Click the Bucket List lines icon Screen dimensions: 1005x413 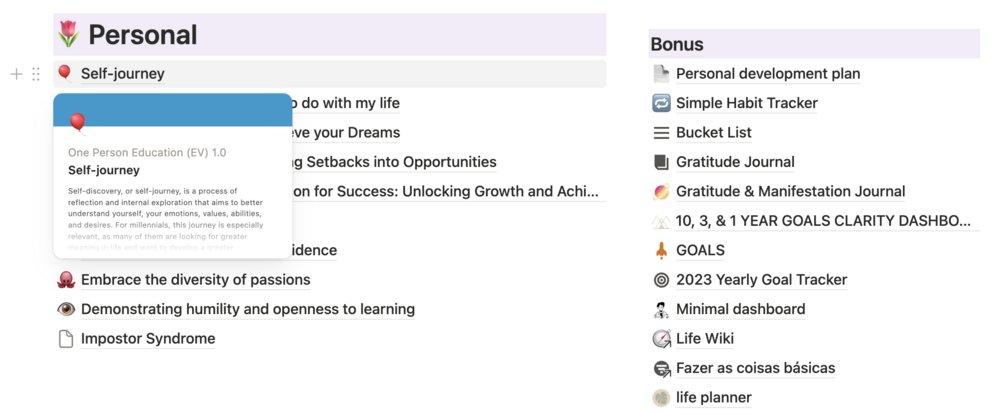coord(661,133)
